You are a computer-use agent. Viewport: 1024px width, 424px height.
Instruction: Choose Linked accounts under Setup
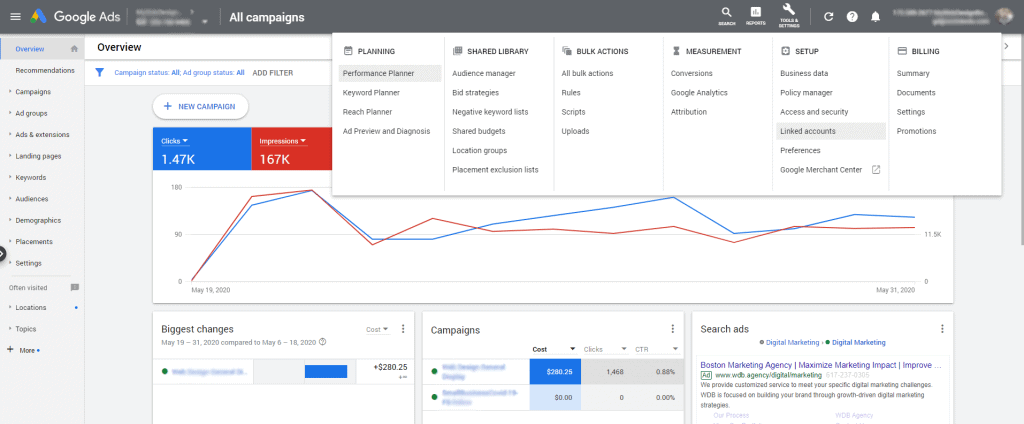pos(808,131)
